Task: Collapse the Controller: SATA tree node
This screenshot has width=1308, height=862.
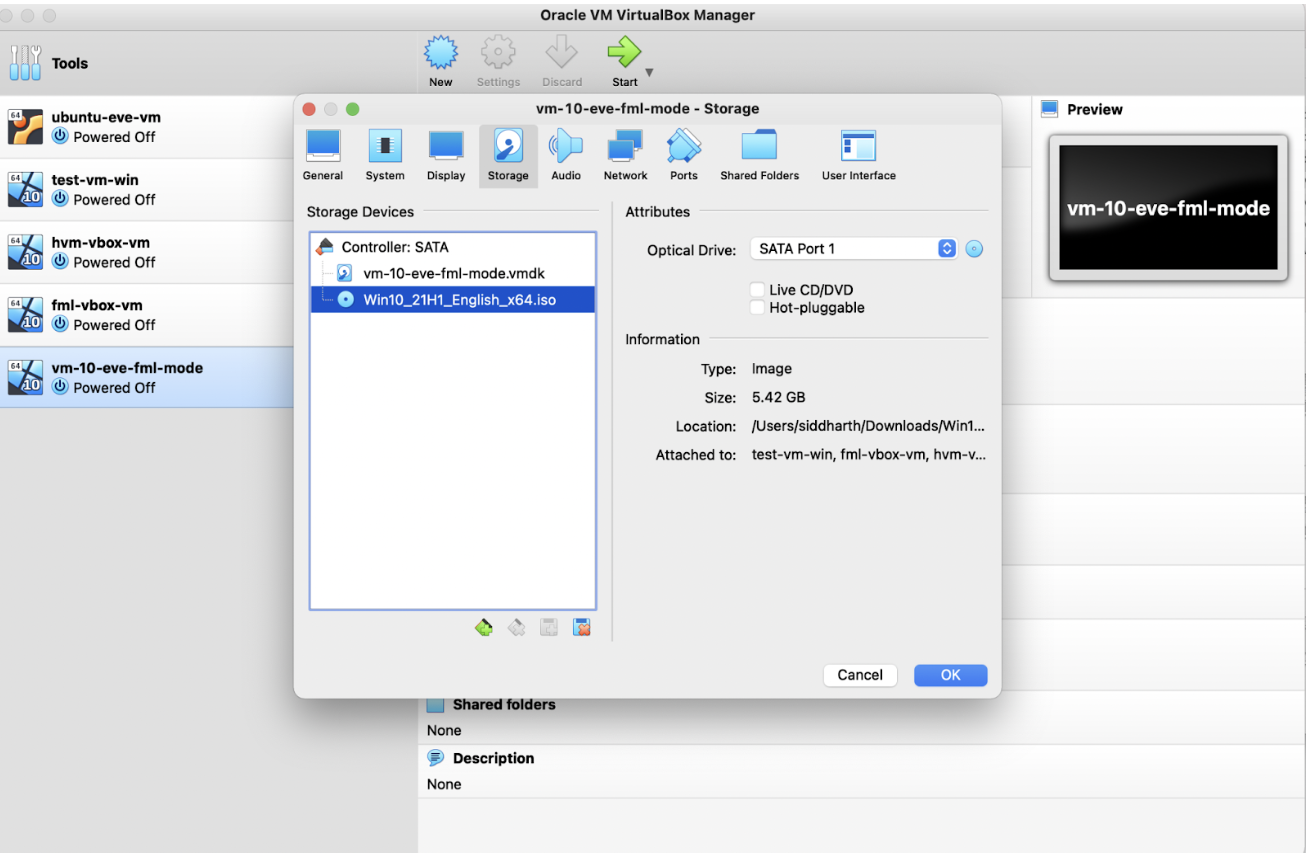Action: coord(324,247)
